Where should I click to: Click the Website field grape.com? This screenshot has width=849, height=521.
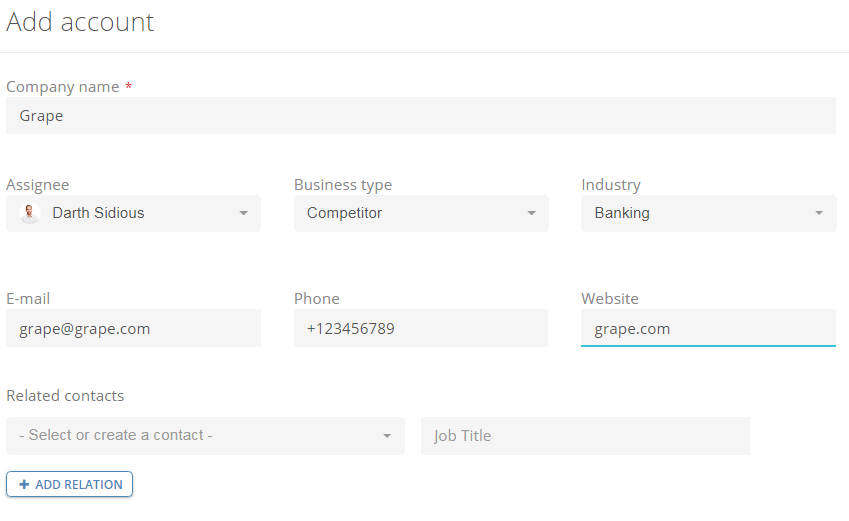tap(708, 328)
